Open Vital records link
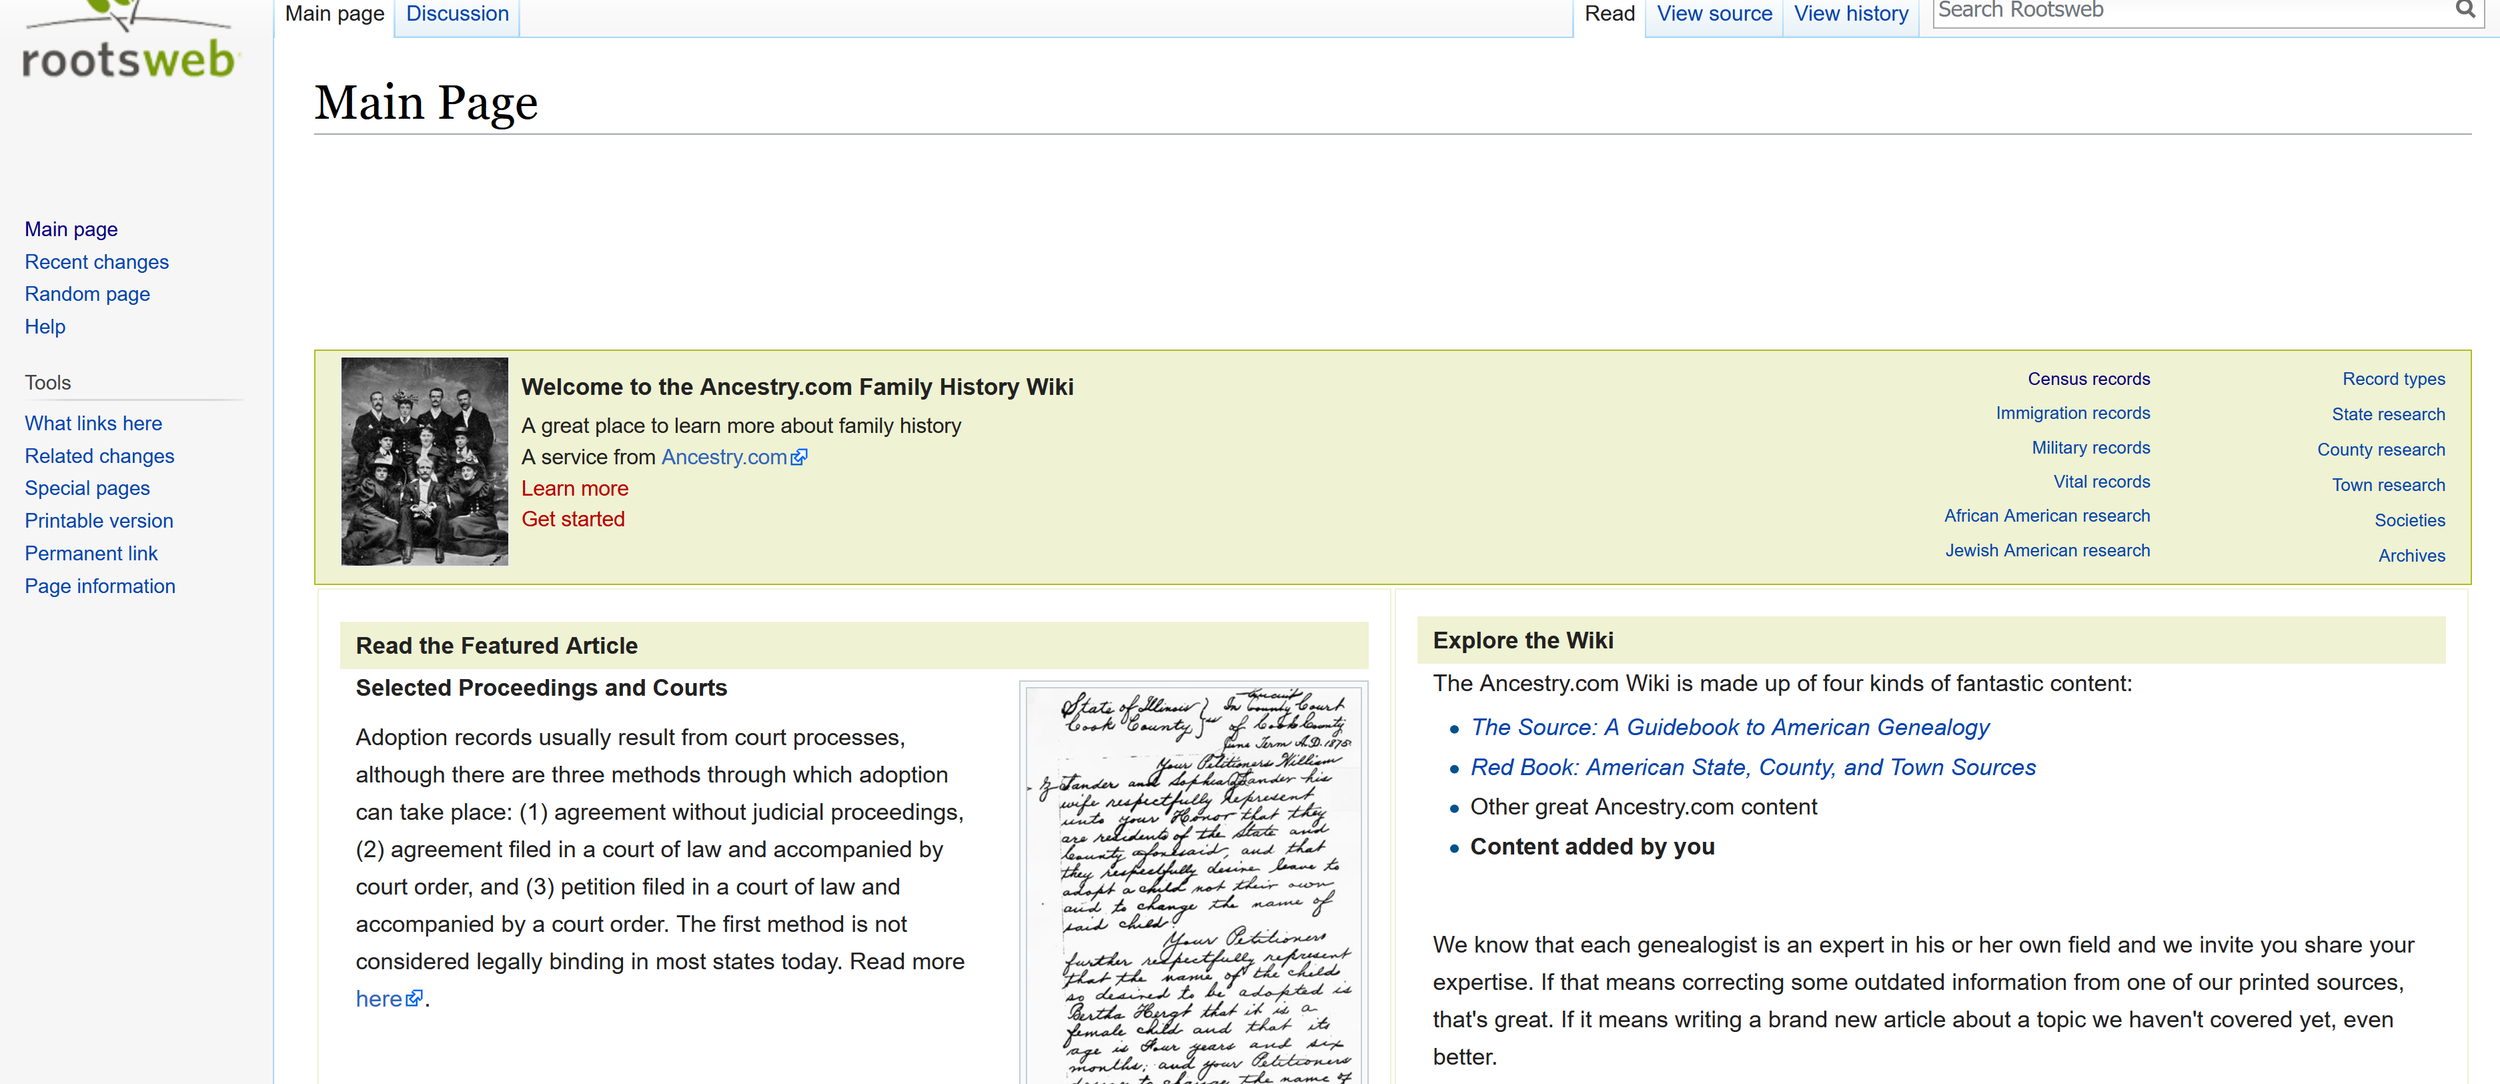This screenshot has height=1084, width=2500. (x=2101, y=482)
